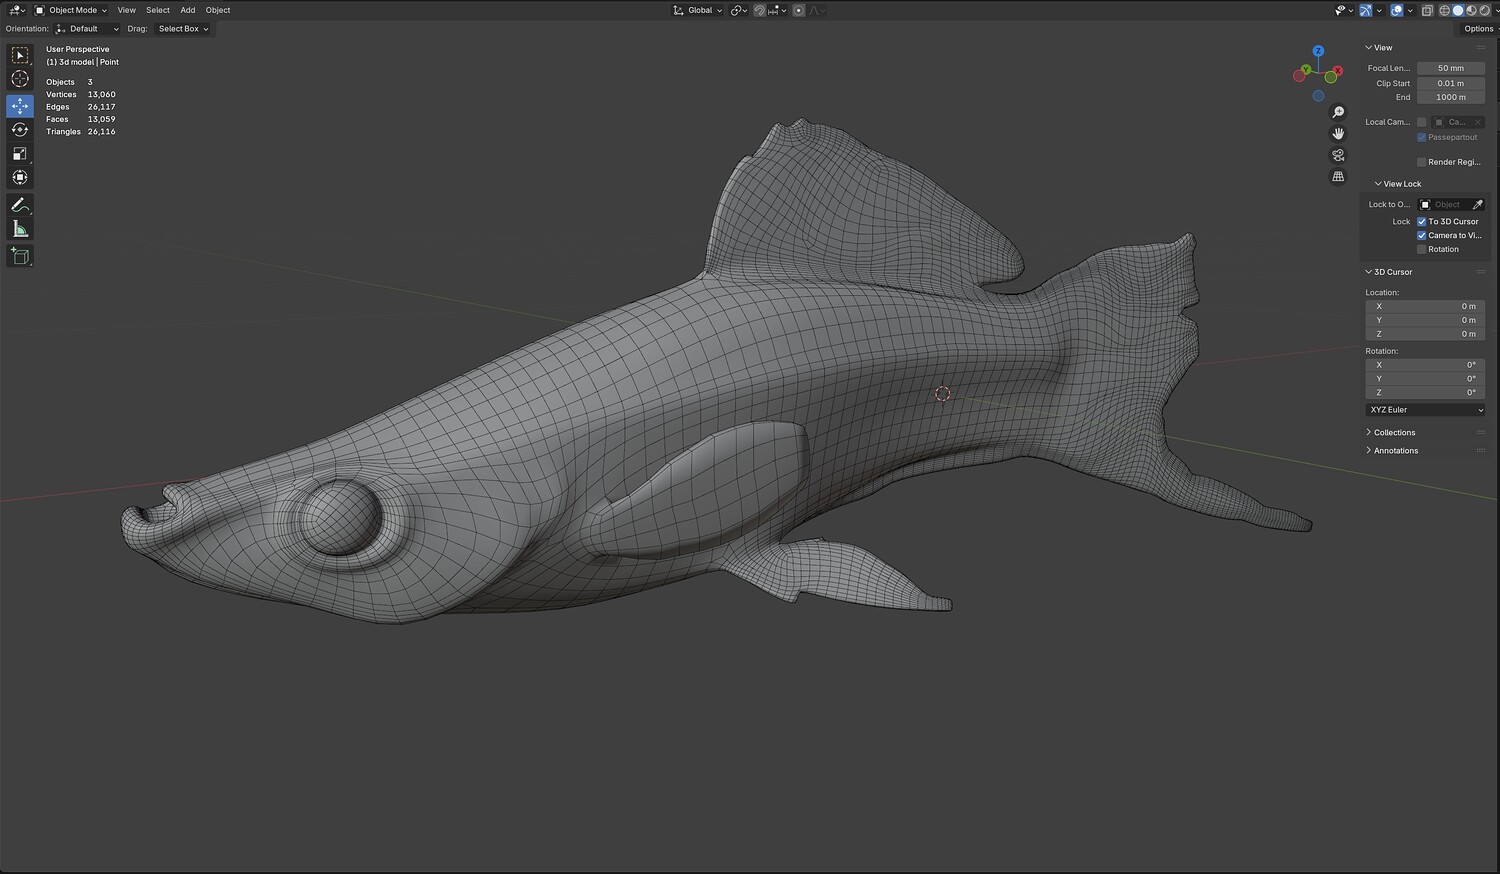Viewport: 1500px width, 874px height.
Task: Click the Focal Length value field
Action: click(x=1450, y=68)
